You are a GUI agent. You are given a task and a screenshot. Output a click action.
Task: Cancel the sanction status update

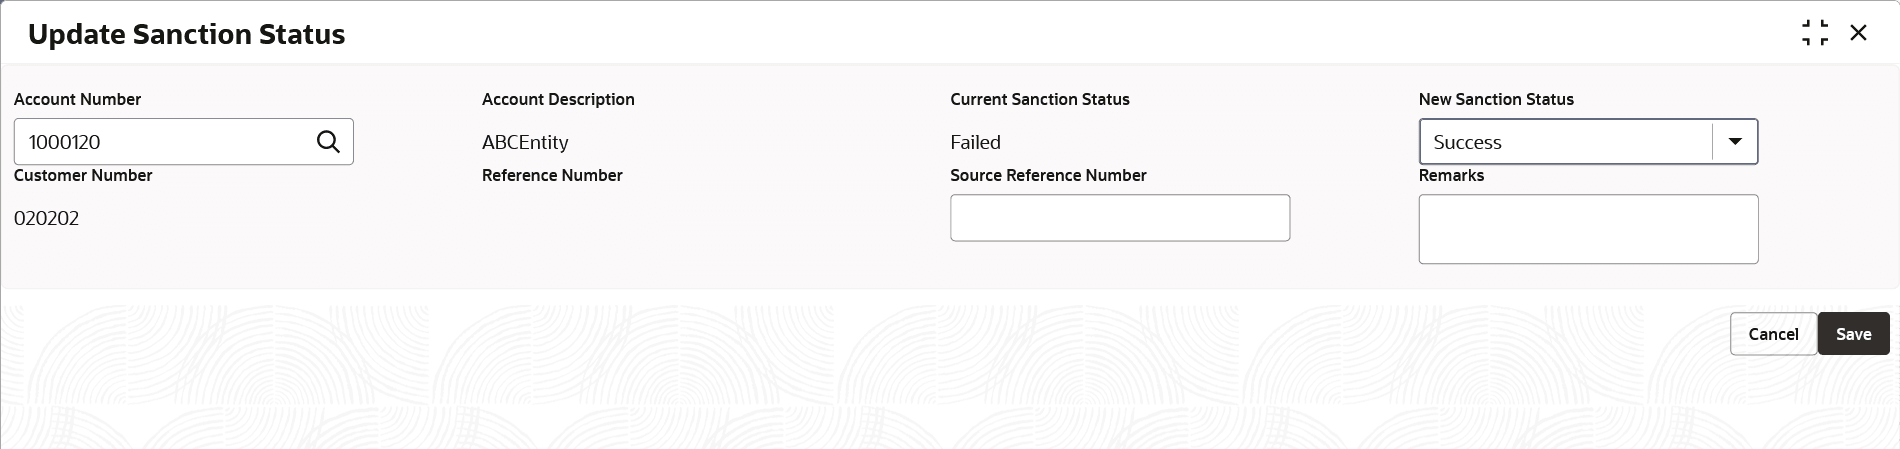1773,334
